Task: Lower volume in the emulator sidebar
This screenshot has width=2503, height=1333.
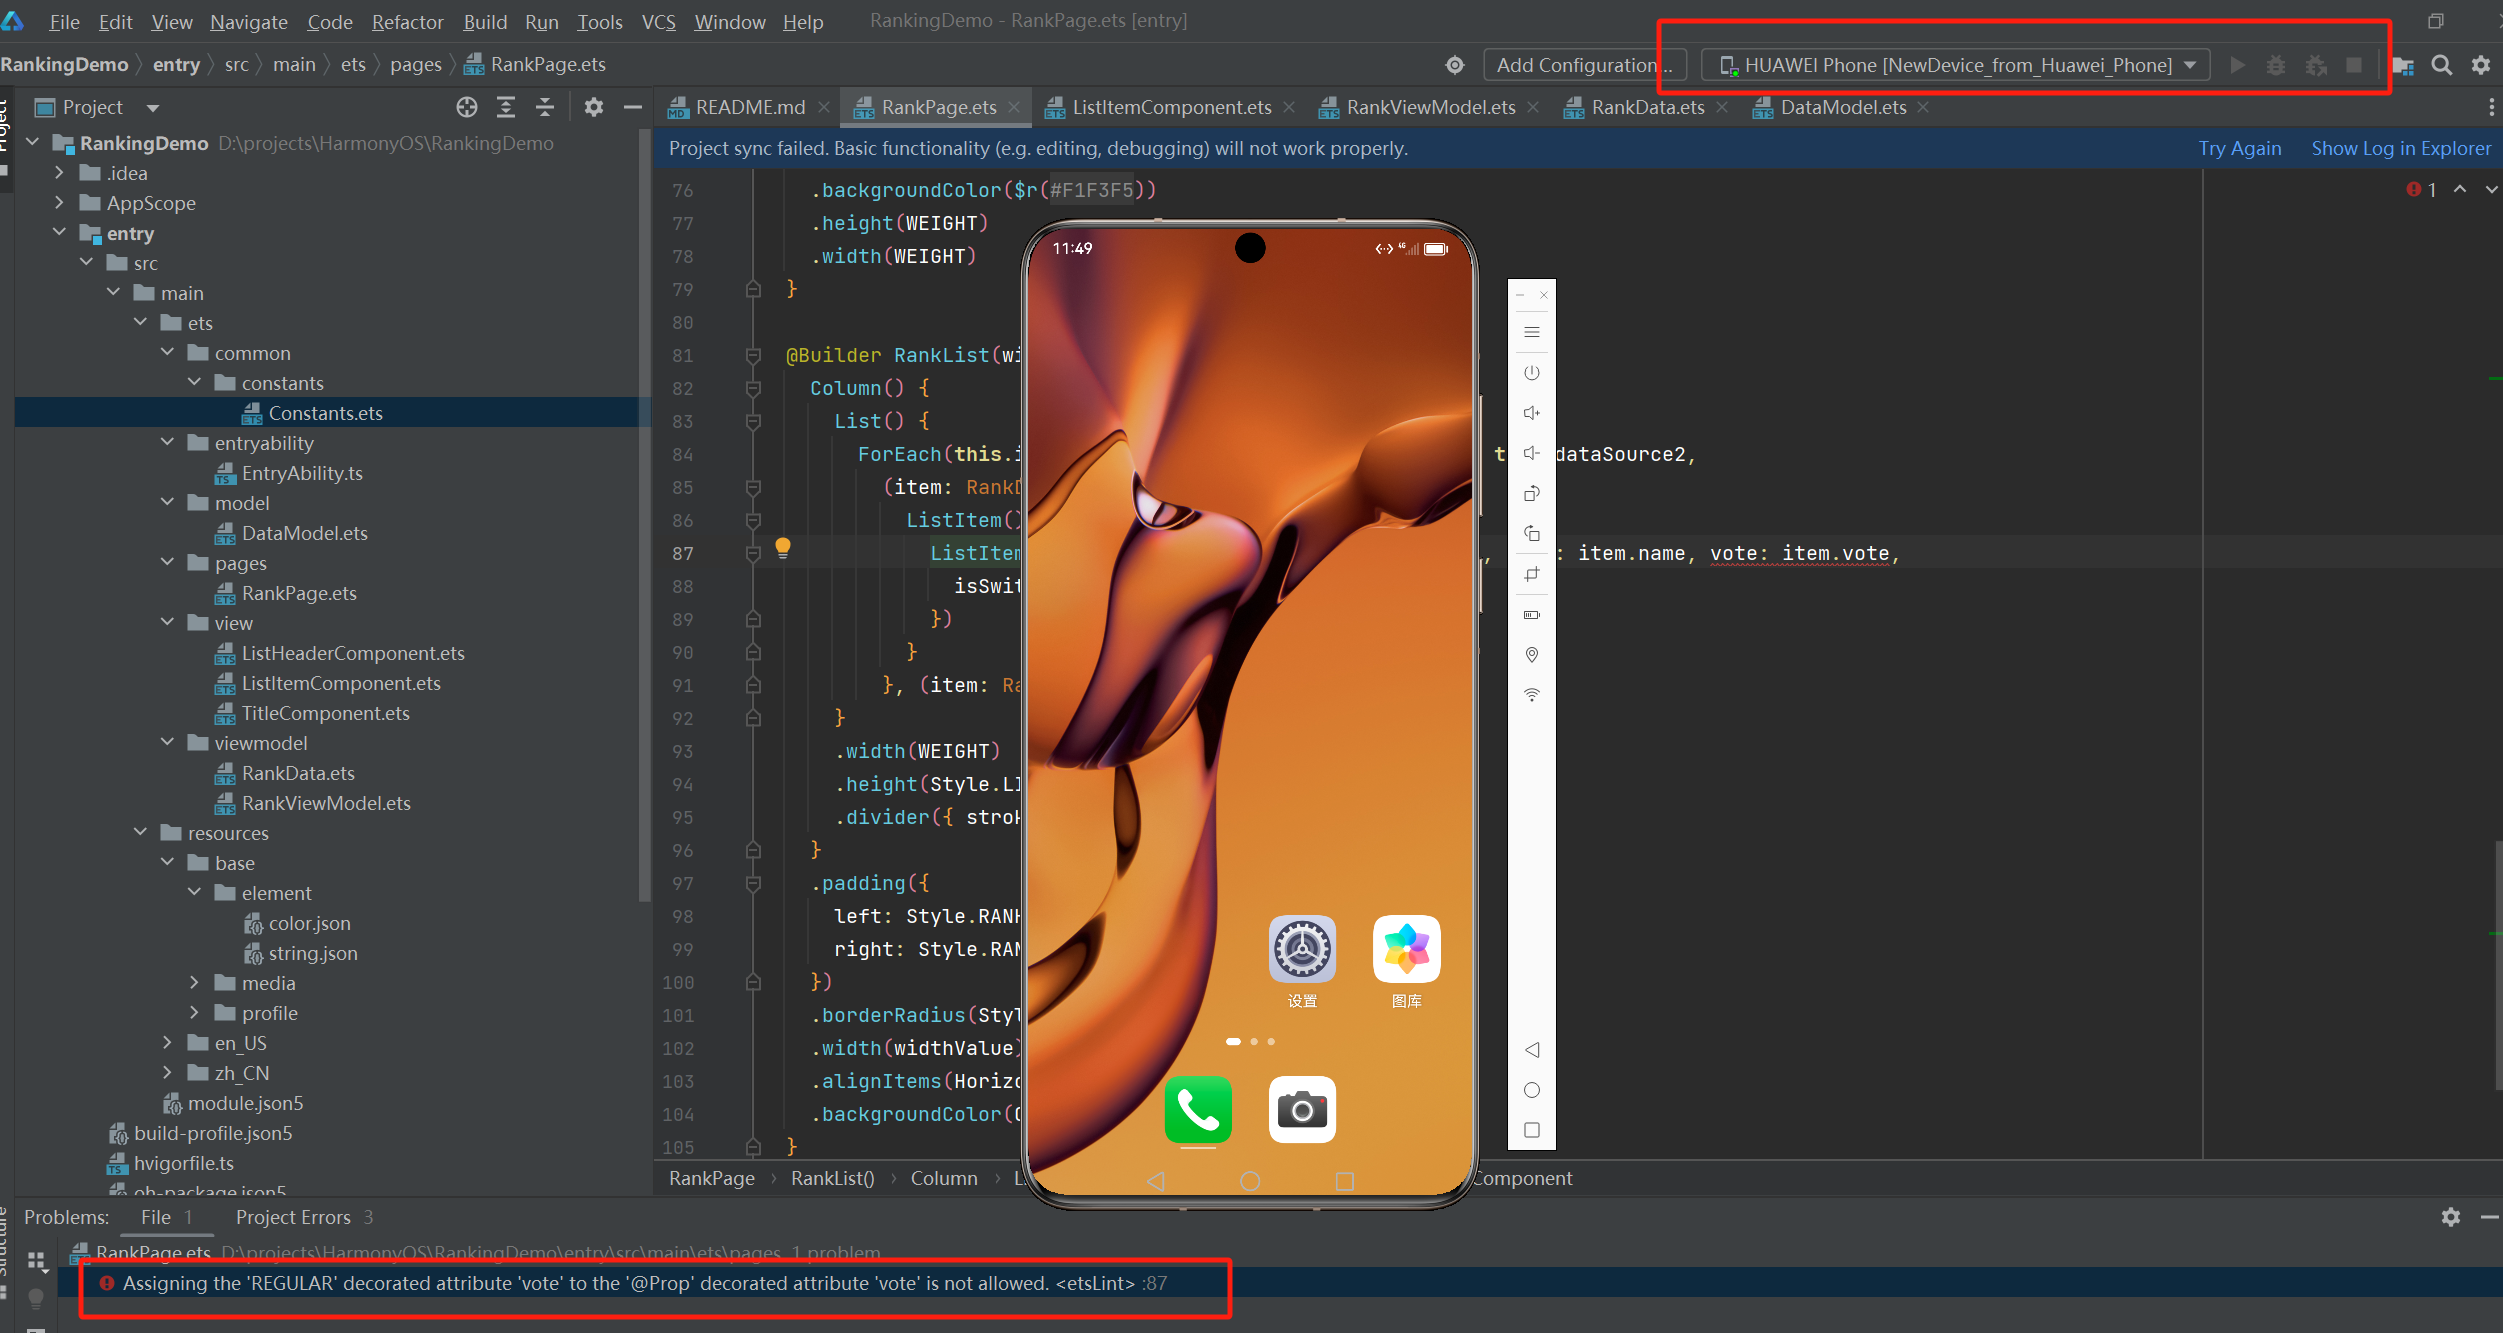Action: [1531, 453]
